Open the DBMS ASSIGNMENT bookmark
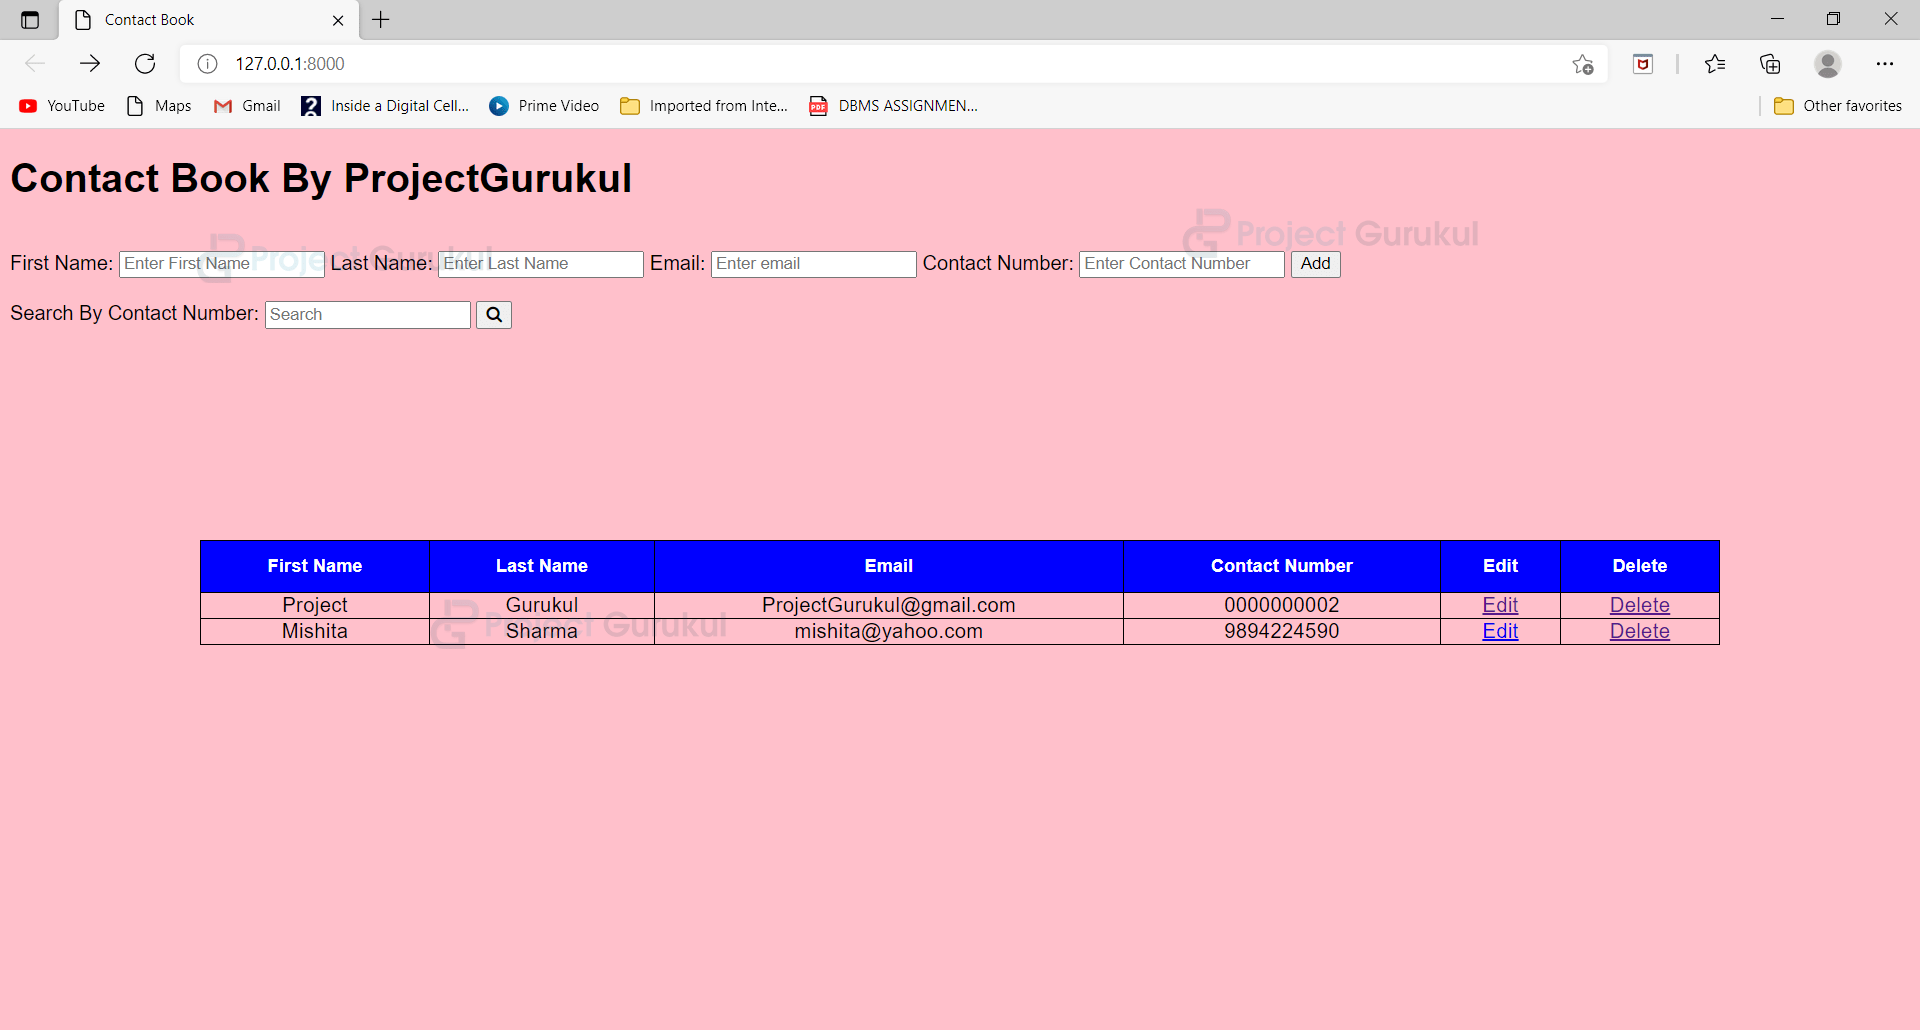 click(892, 105)
